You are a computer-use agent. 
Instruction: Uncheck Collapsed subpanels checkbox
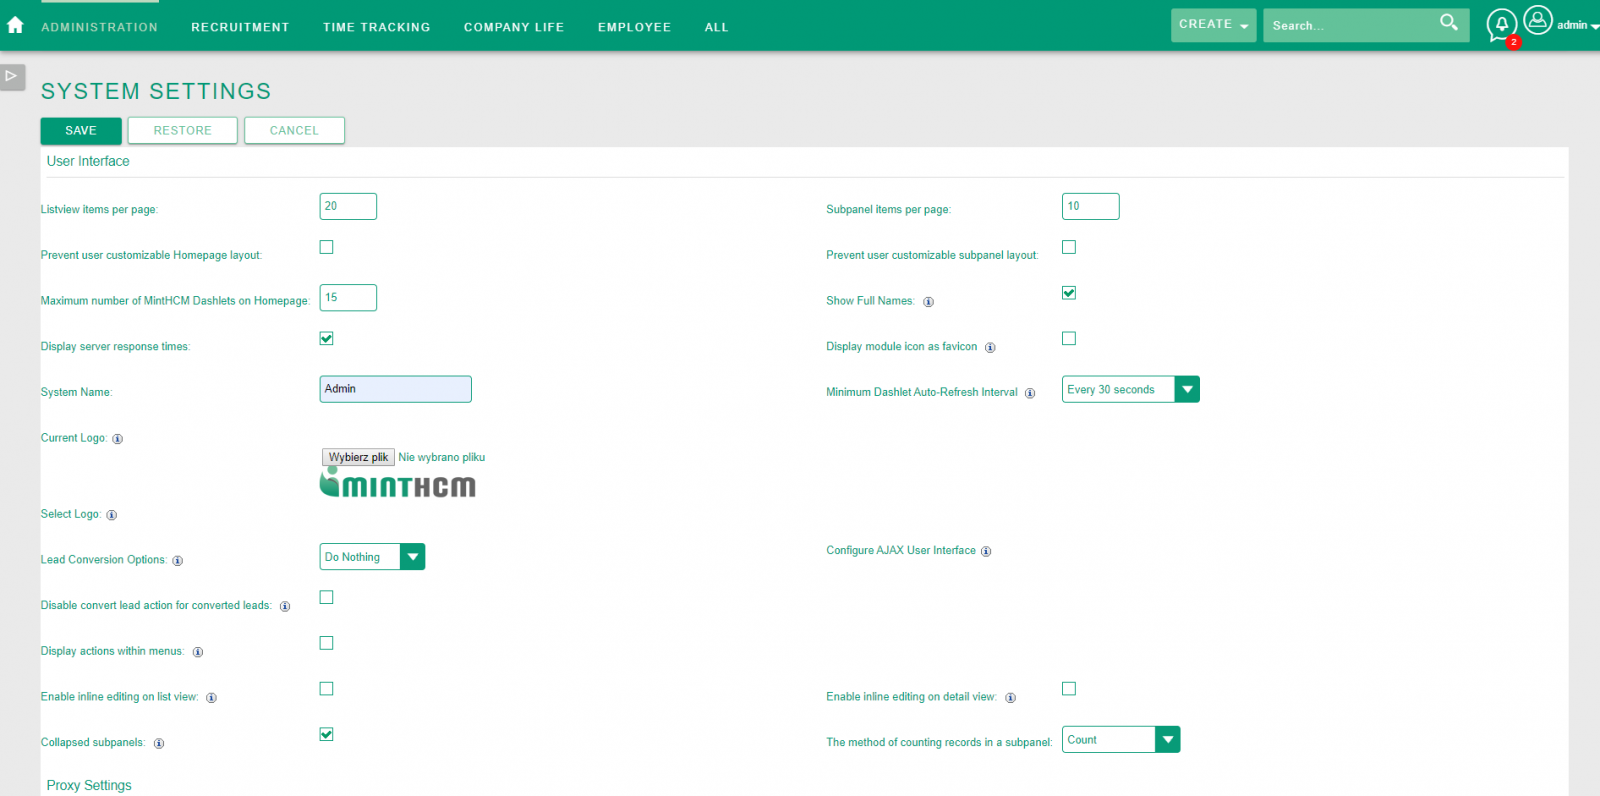click(x=326, y=734)
